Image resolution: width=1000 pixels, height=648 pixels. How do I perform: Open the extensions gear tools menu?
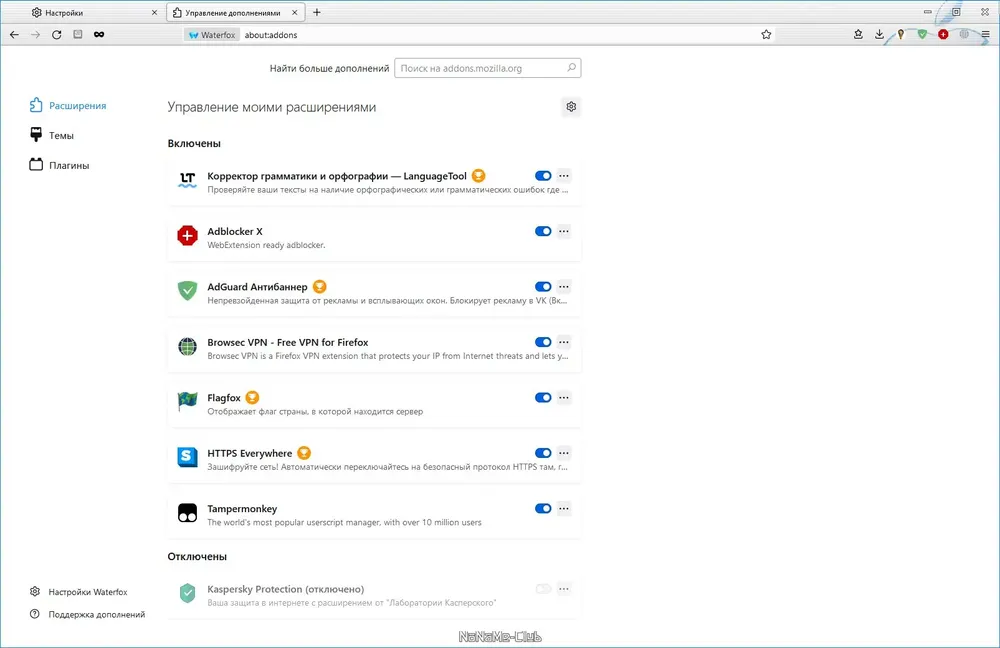pyautogui.click(x=571, y=107)
